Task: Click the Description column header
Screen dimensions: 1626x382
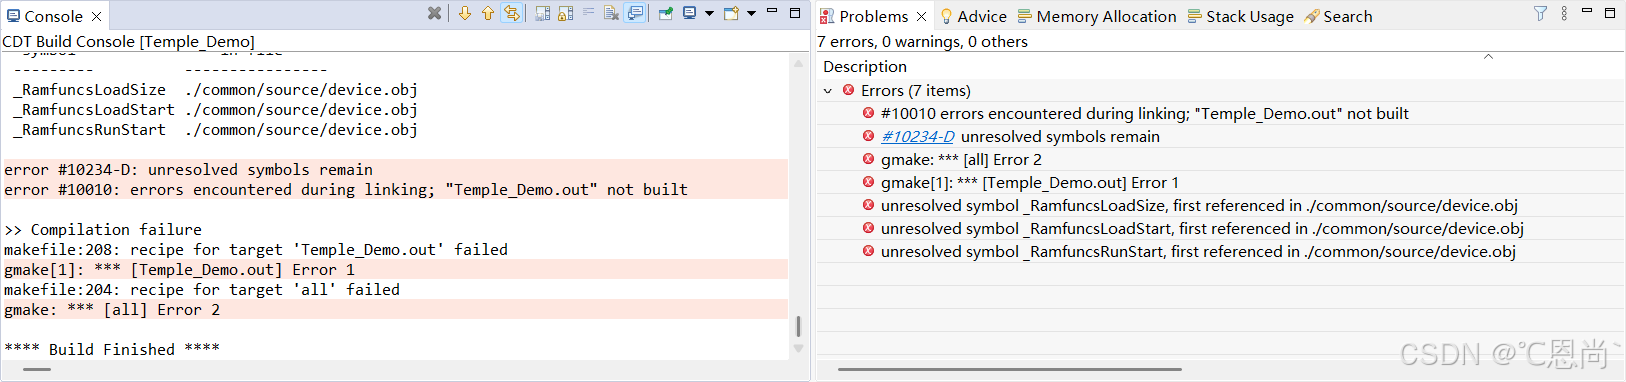Action: click(865, 66)
